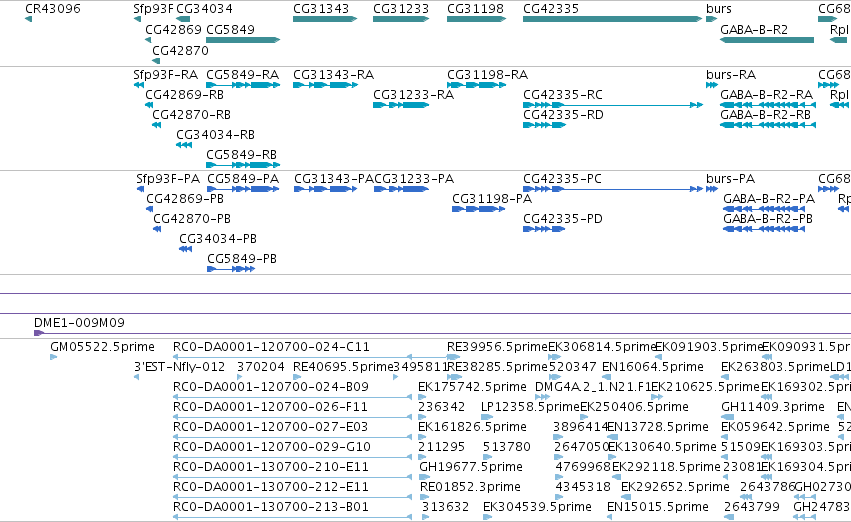
Task: Click the Sfp93F-RA transcript label
Action: point(166,74)
